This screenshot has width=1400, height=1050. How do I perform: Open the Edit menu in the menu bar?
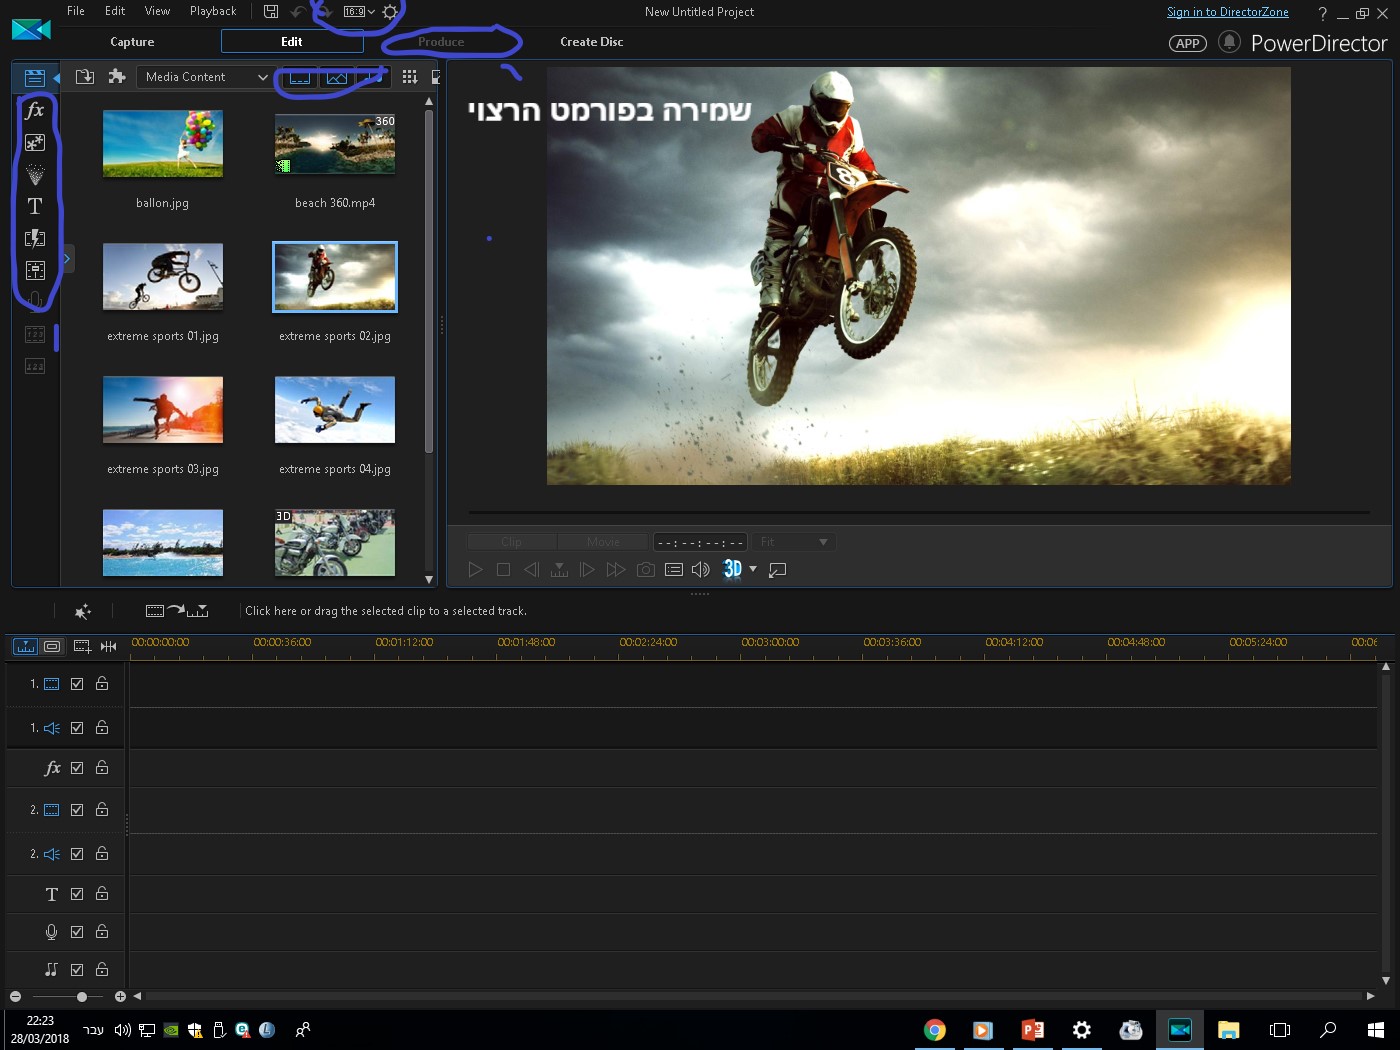point(115,11)
